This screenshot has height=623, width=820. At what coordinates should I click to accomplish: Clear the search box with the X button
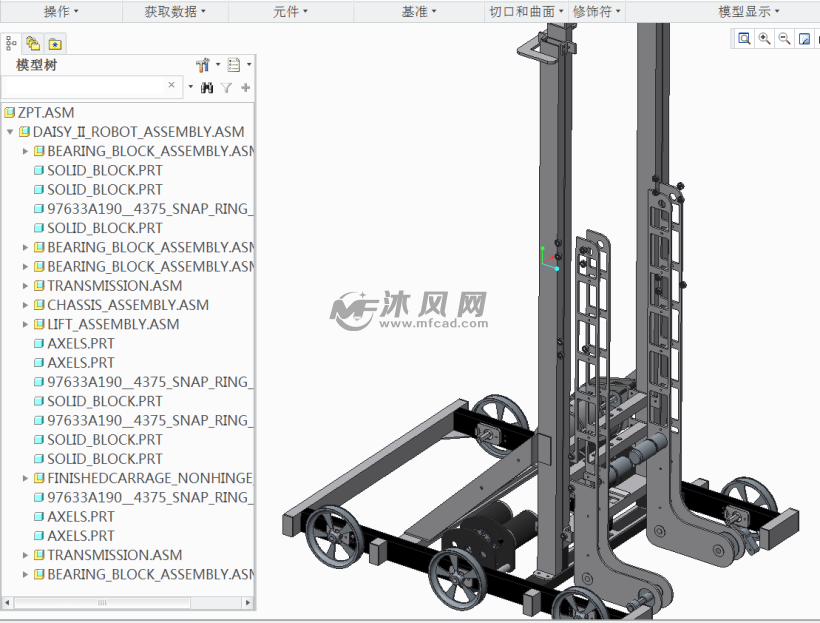(170, 86)
